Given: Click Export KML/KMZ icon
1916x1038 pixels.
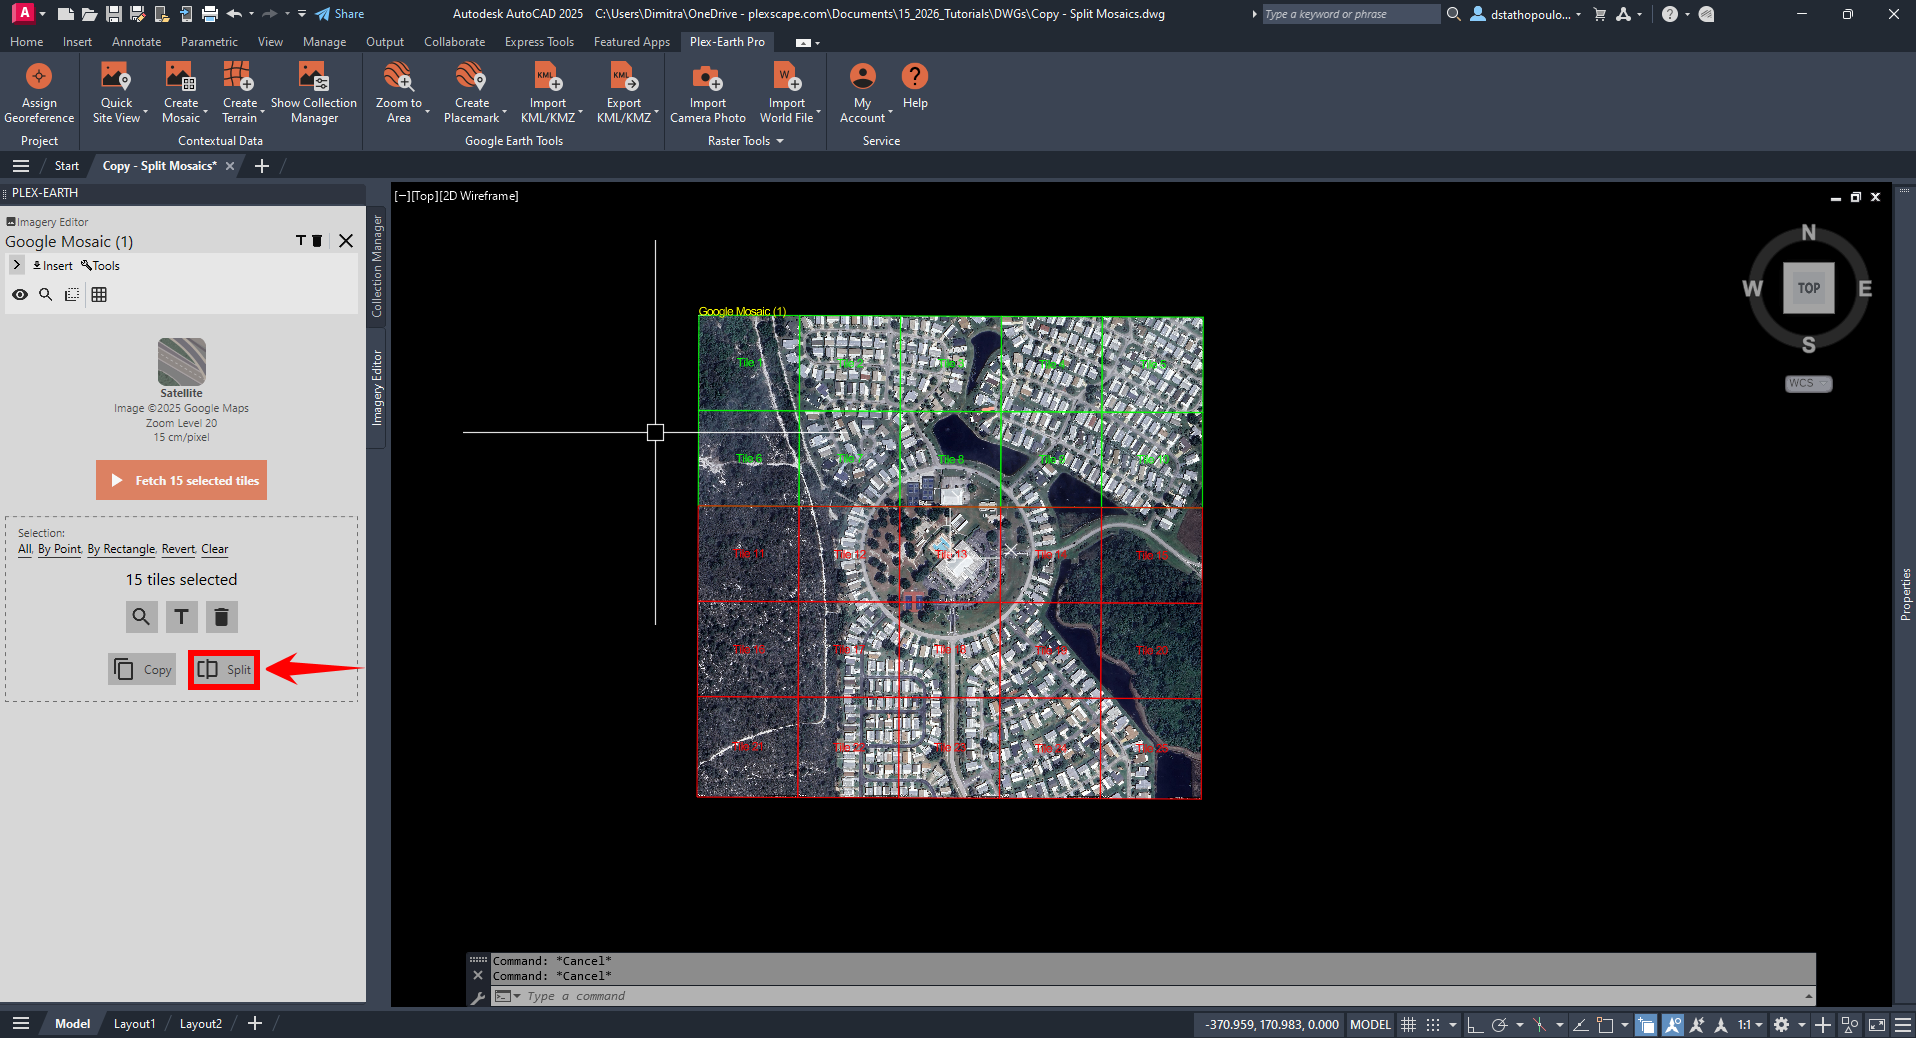Looking at the screenshot, I should pyautogui.click(x=624, y=77).
